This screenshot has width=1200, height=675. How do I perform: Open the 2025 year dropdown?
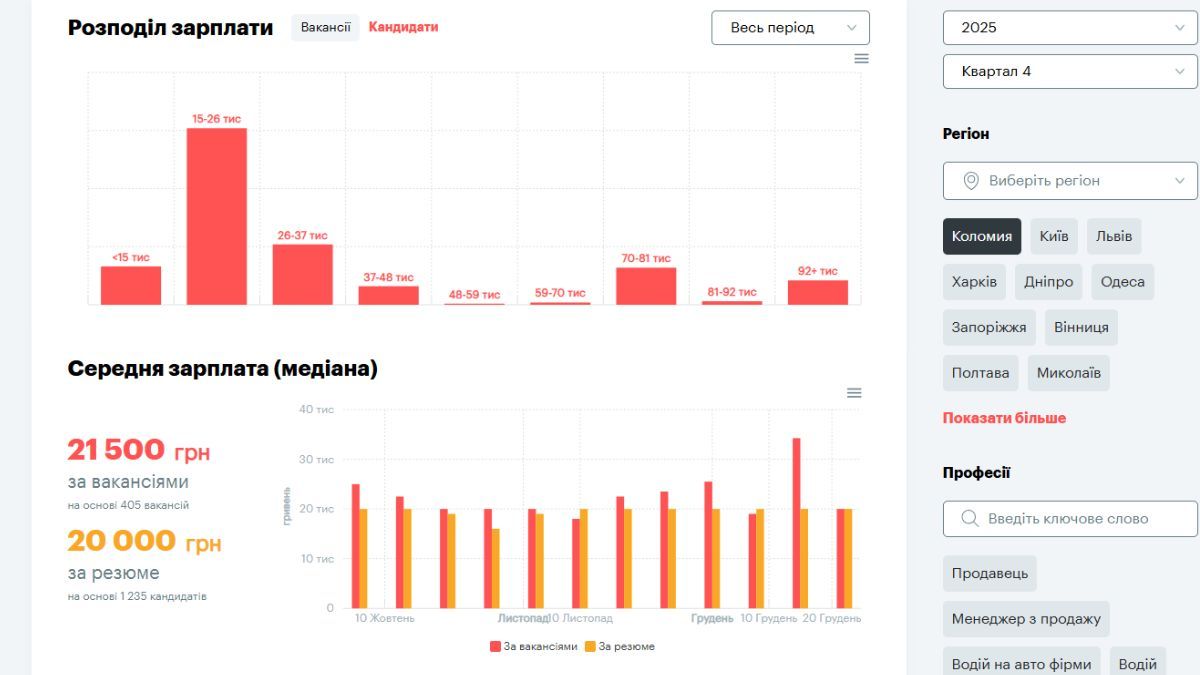pyautogui.click(x=1069, y=28)
